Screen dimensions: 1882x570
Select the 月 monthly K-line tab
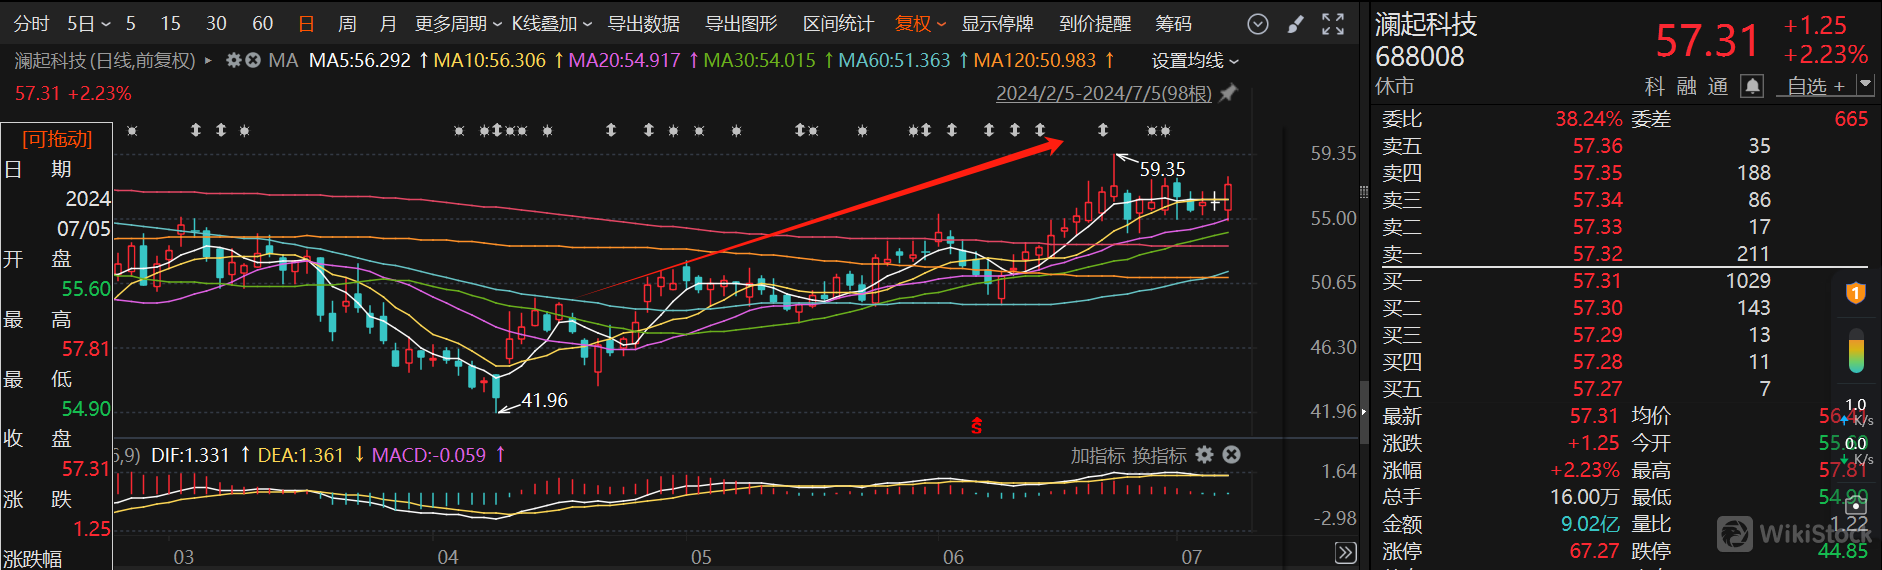(x=388, y=24)
